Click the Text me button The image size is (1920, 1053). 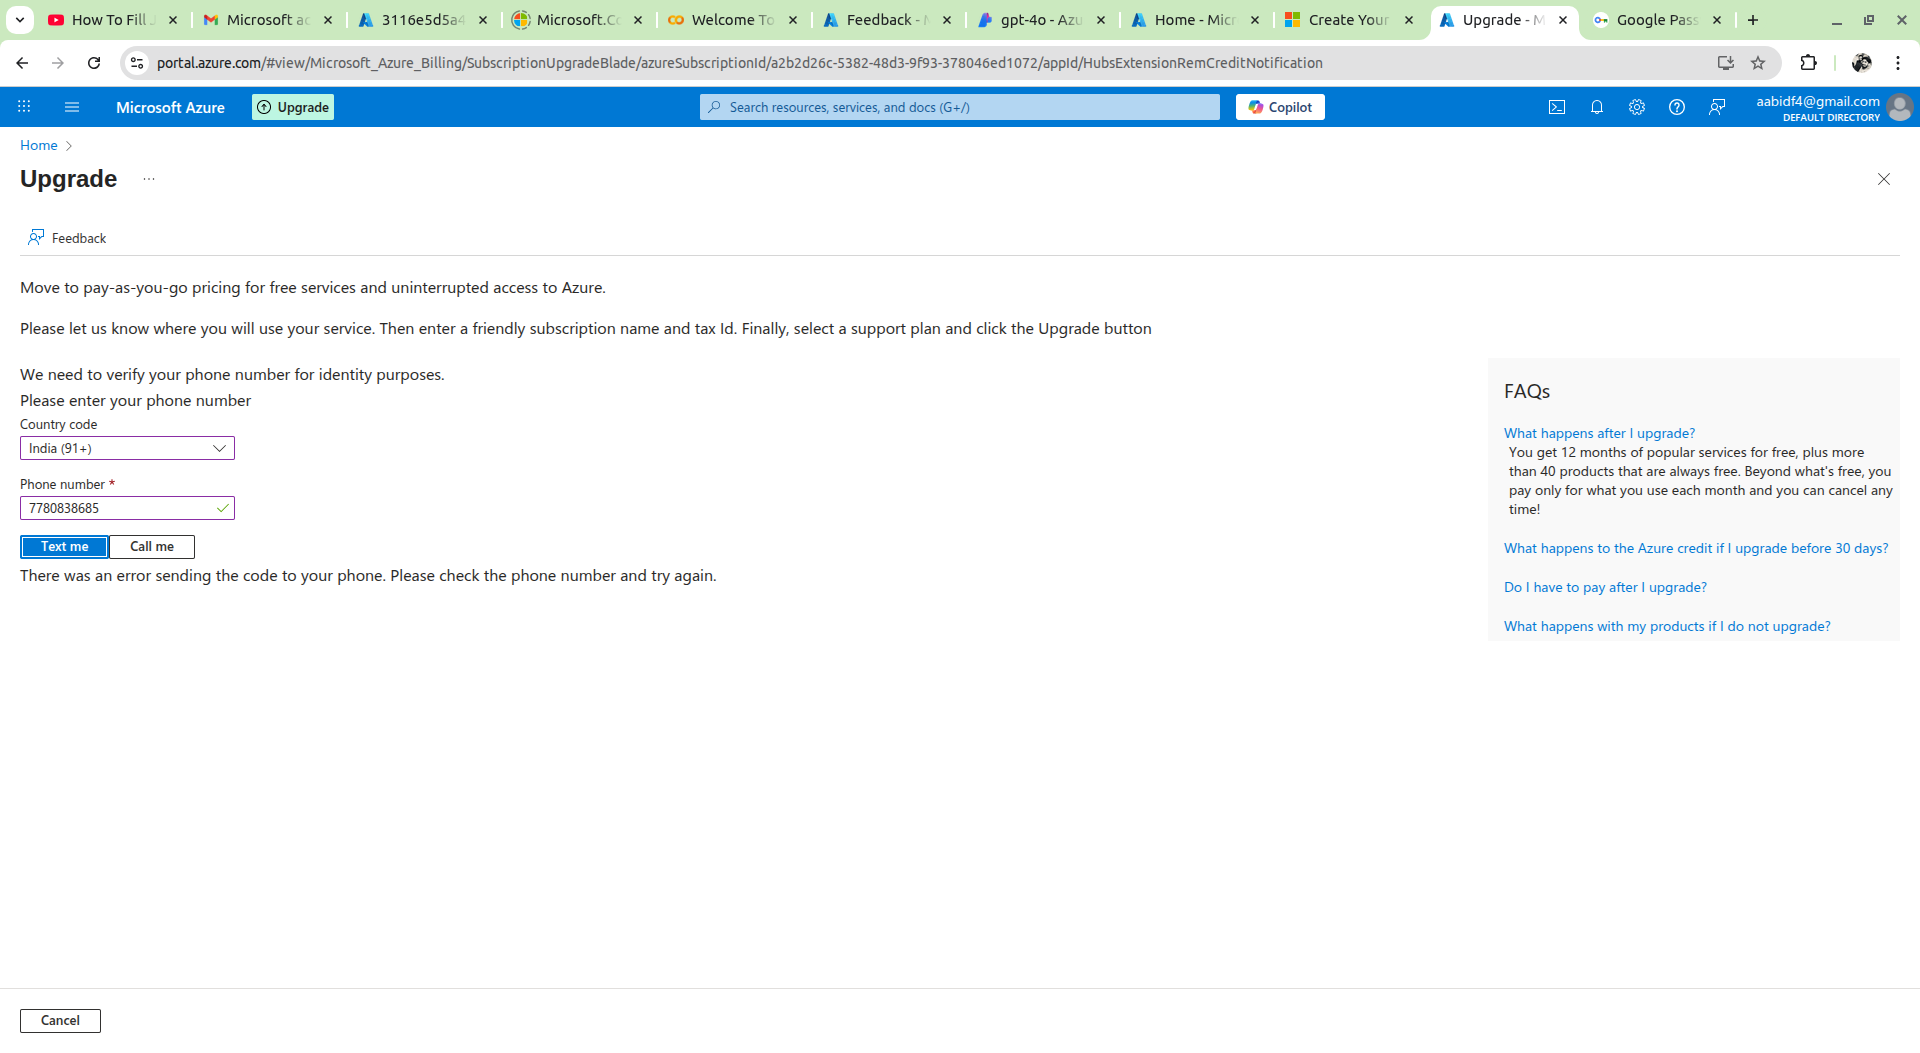tap(64, 547)
